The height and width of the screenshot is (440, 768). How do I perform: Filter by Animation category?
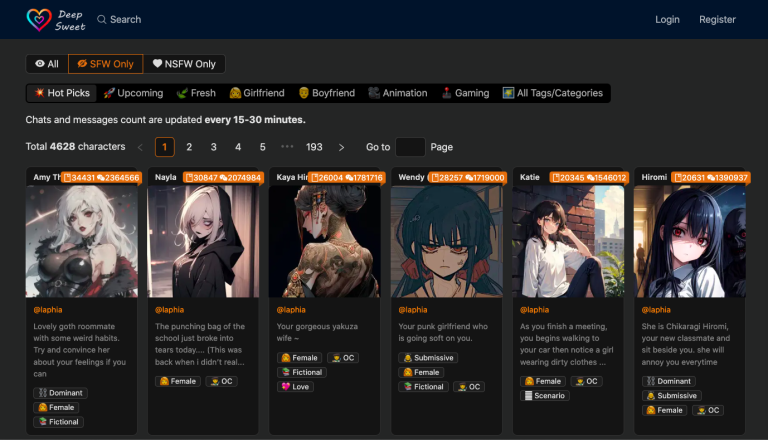click(397, 93)
